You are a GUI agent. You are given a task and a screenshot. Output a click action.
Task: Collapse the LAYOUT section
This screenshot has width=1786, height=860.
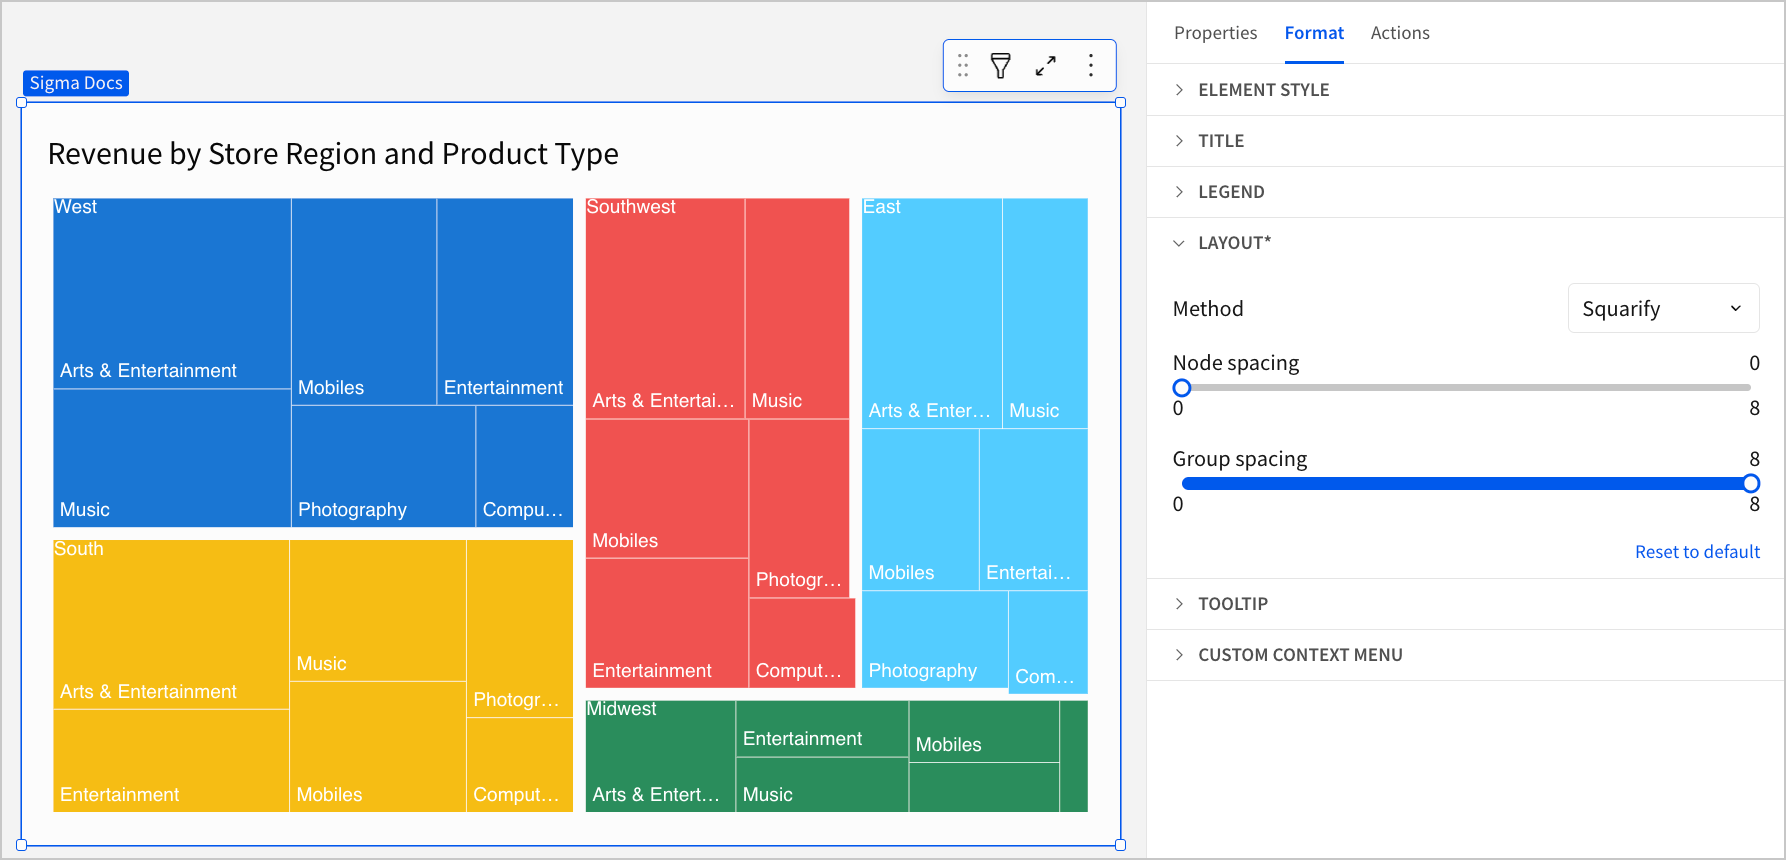1466,243
